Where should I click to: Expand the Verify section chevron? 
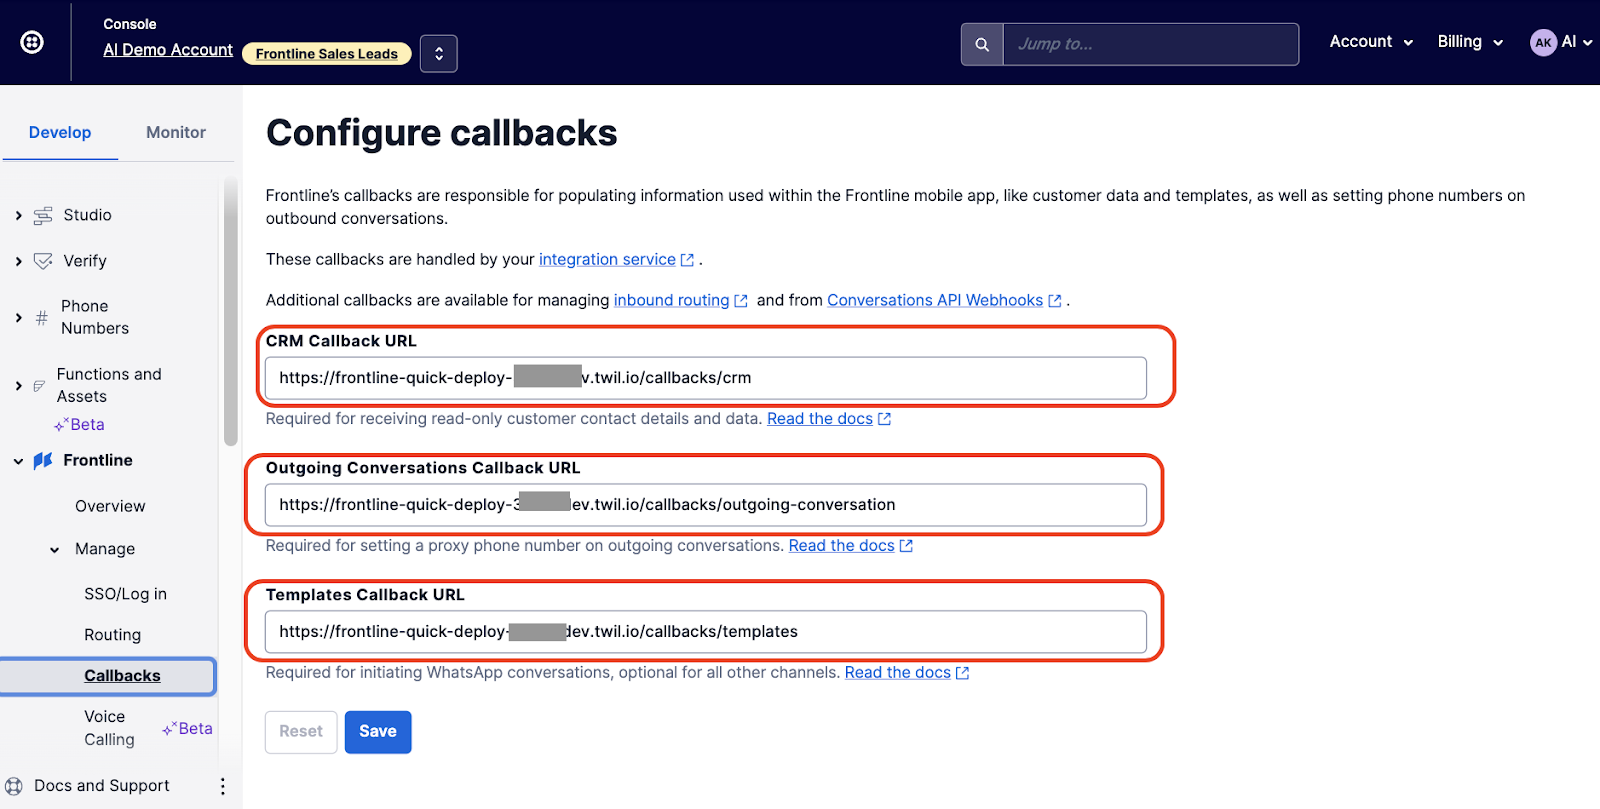18,261
